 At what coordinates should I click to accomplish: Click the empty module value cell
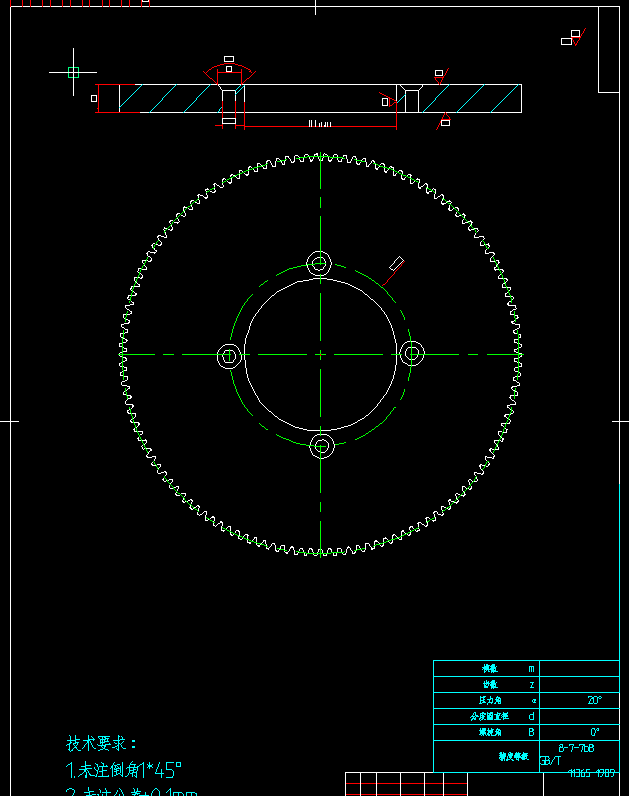(579, 669)
